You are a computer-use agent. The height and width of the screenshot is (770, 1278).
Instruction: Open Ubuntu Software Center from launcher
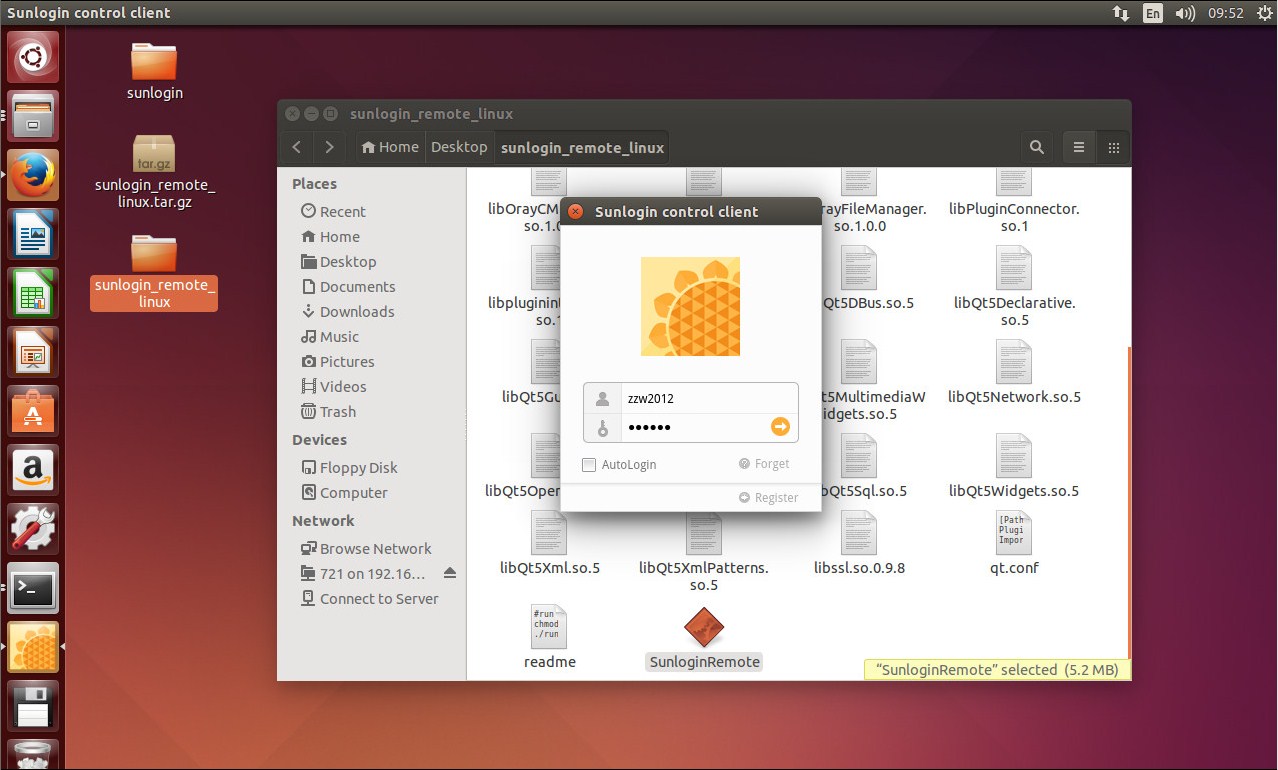click(x=33, y=411)
